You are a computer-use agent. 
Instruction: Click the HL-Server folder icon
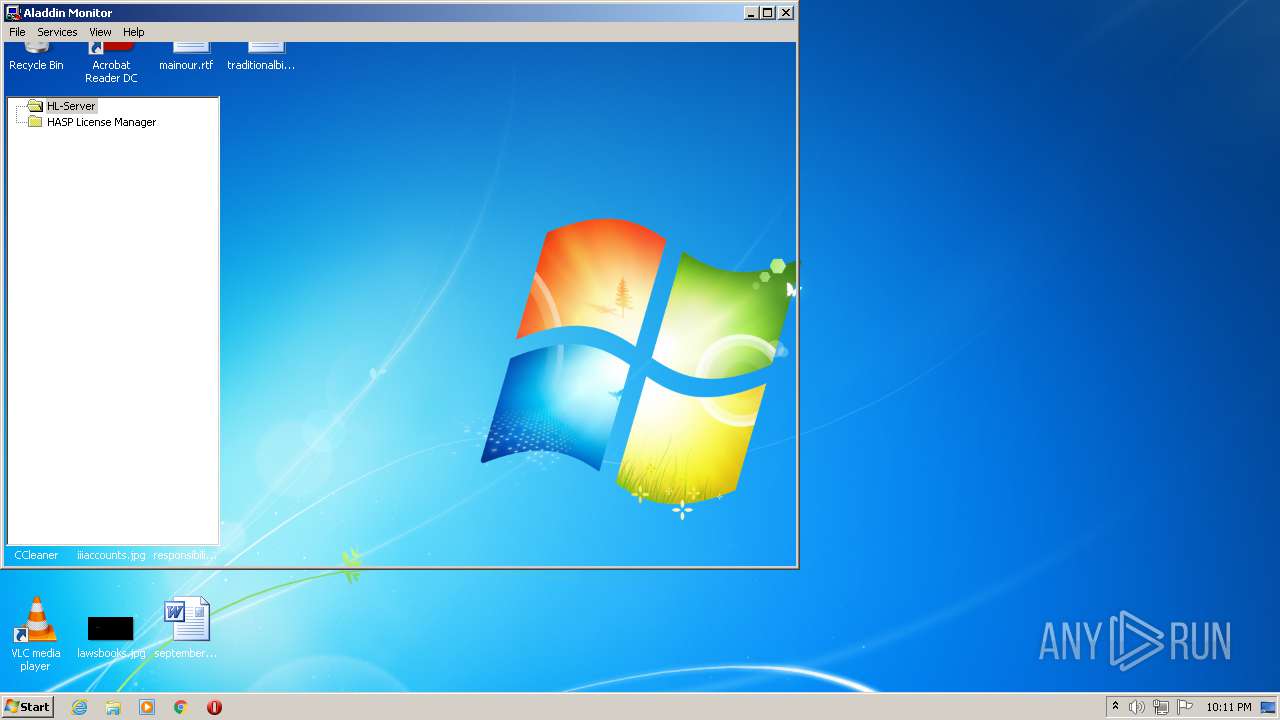pyautogui.click(x=35, y=106)
